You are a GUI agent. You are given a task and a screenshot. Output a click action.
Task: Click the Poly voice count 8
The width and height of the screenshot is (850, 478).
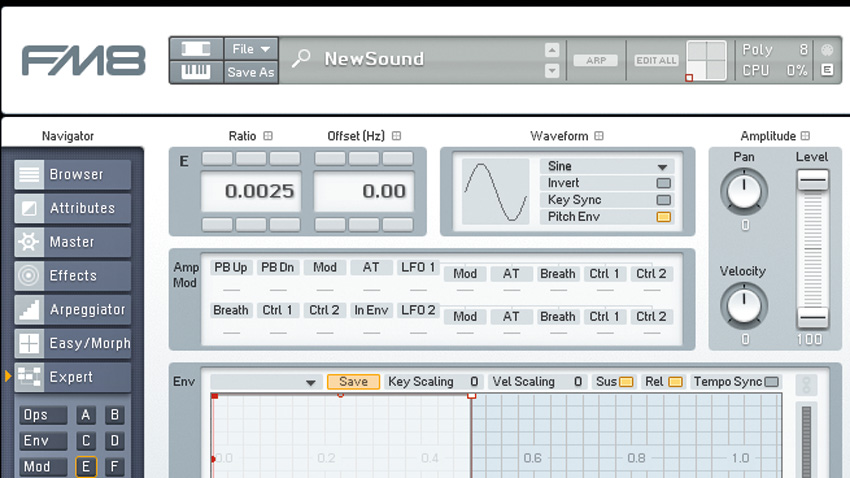[x=803, y=50]
